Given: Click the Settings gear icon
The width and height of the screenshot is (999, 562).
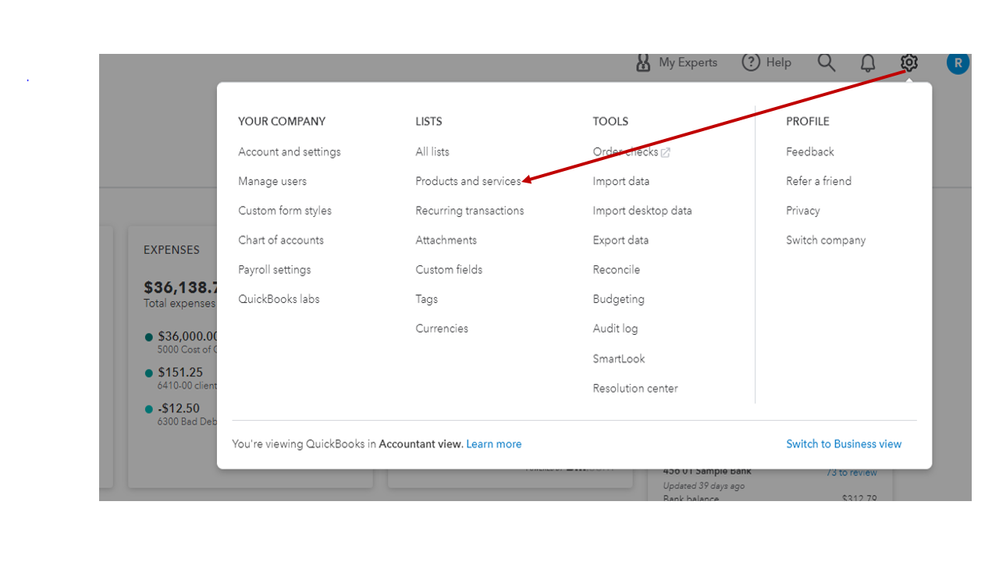Looking at the screenshot, I should (908, 63).
